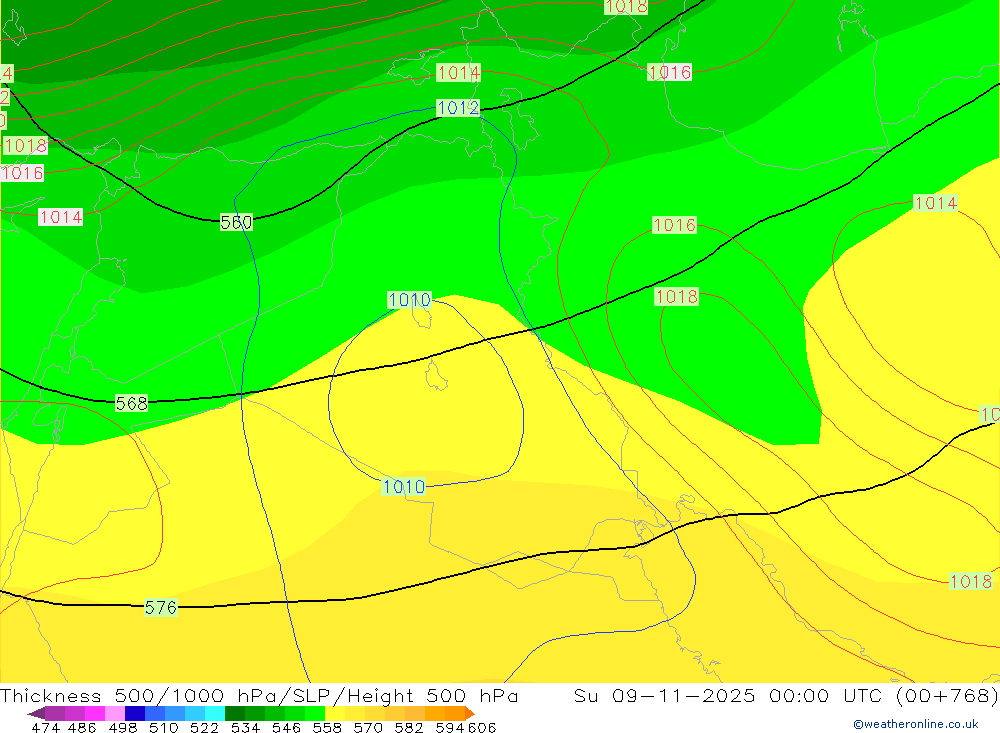Screen dimensions: 1000x733
Task: Click legend value 510
Action: point(163,727)
